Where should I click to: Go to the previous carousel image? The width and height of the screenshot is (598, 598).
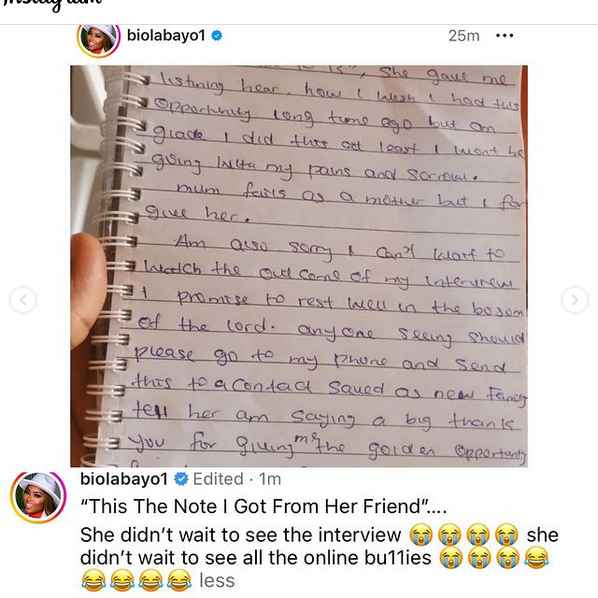coord(23,300)
